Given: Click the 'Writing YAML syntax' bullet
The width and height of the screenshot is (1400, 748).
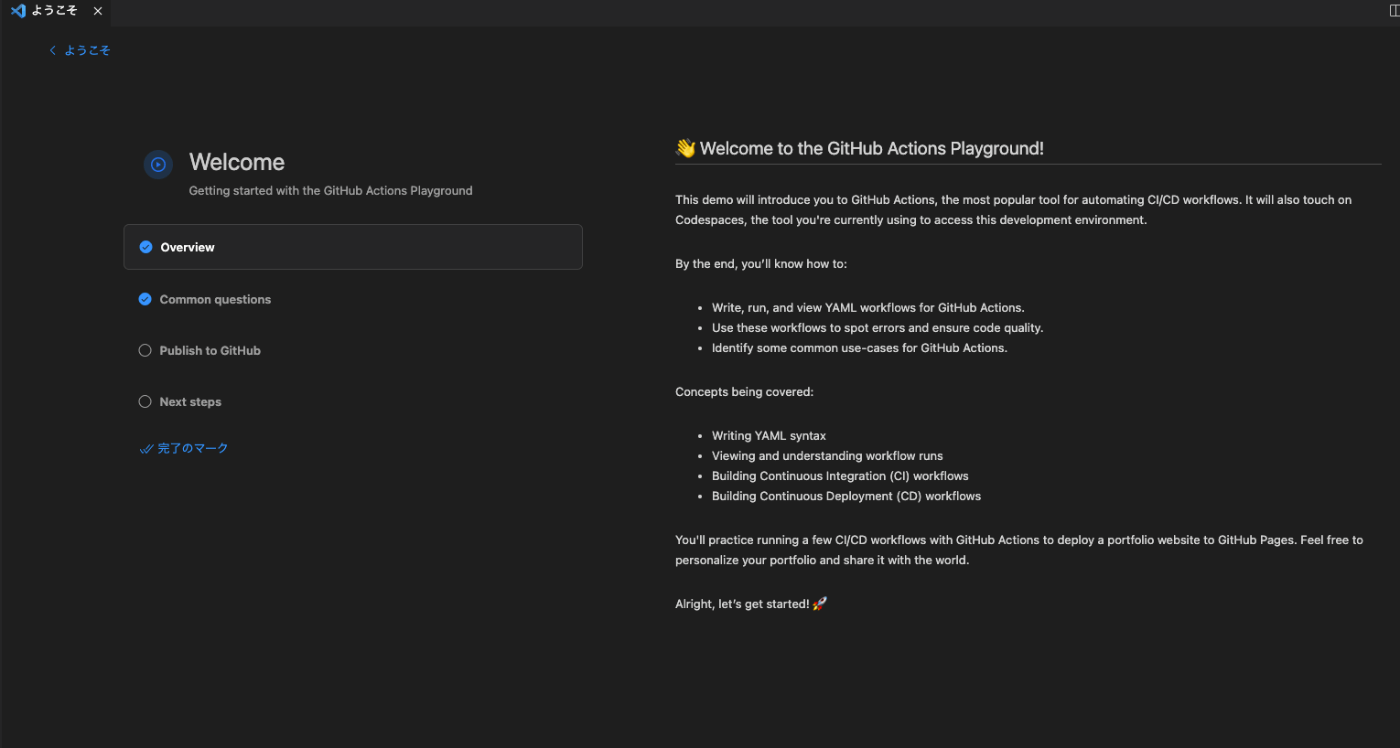Looking at the screenshot, I should coord(769,436).
